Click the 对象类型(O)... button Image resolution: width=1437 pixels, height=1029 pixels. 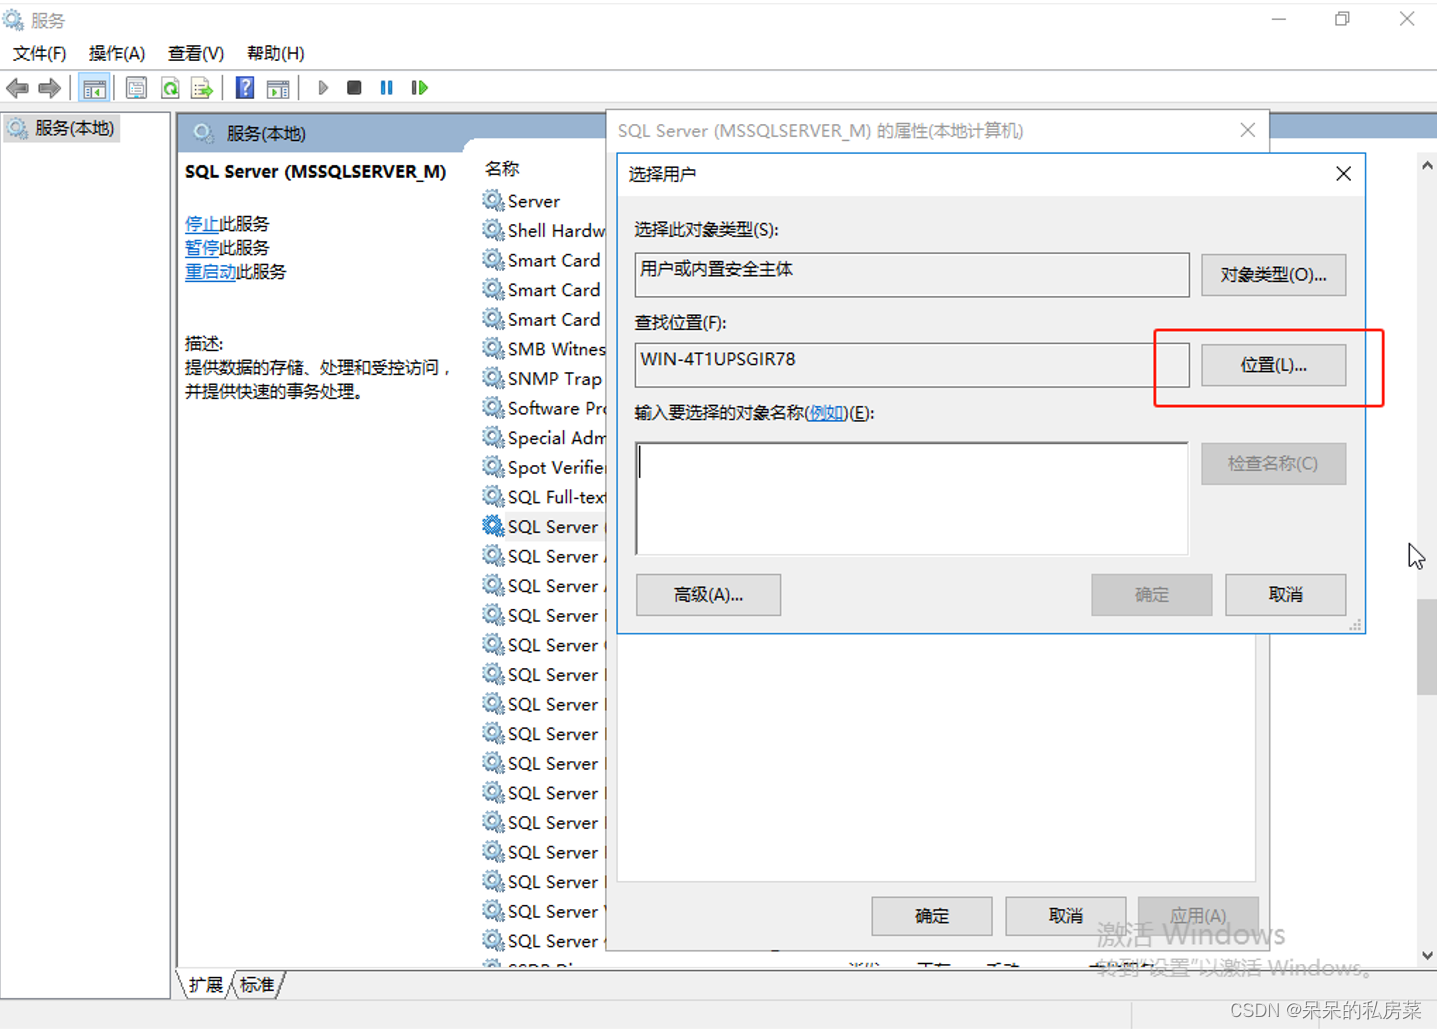[x=1273, y=275]
